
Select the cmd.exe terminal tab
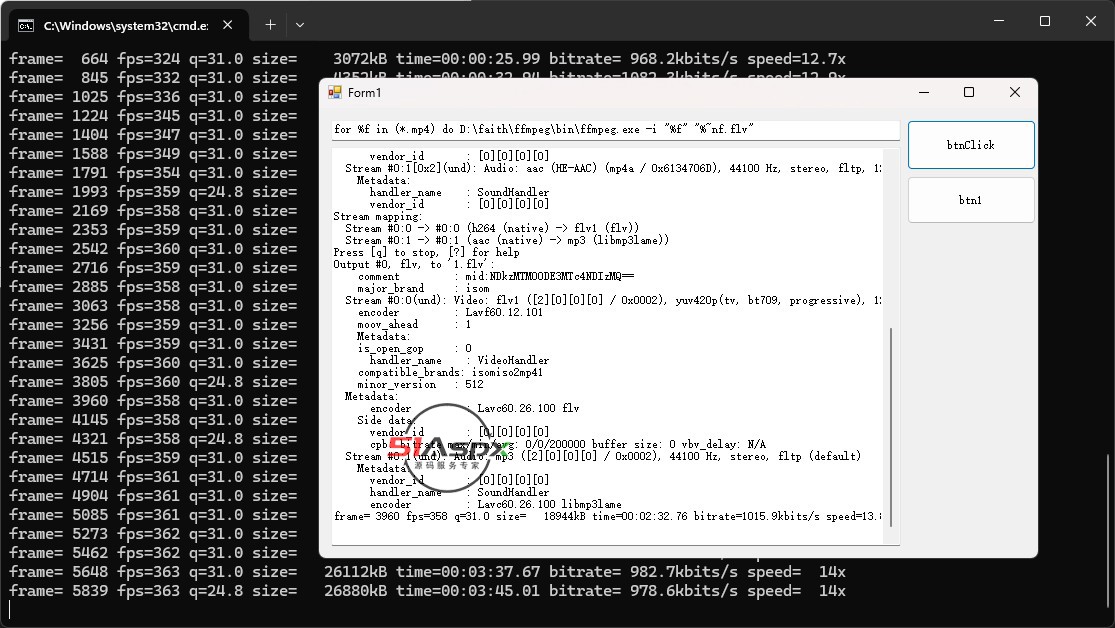128,26
